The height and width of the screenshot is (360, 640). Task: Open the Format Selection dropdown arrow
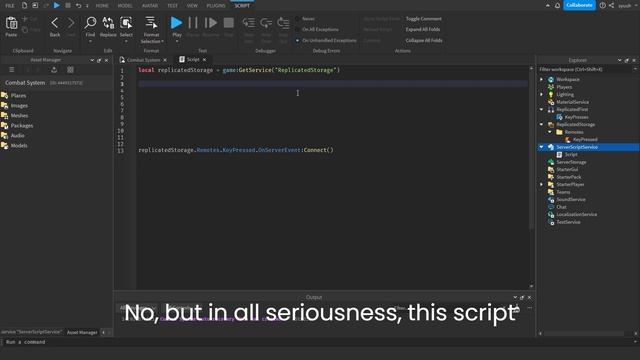(162, 41)
